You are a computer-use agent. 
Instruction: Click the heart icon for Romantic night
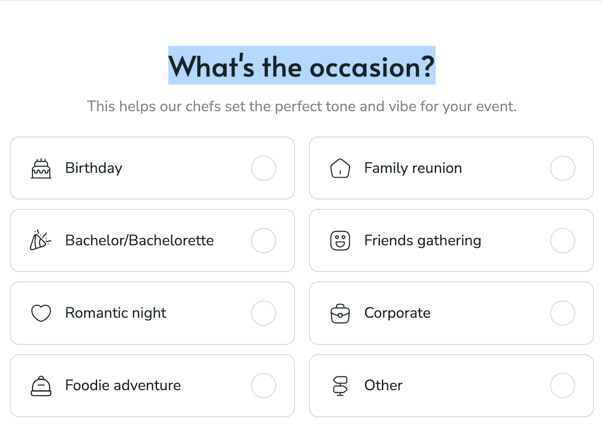pos(41,313)
